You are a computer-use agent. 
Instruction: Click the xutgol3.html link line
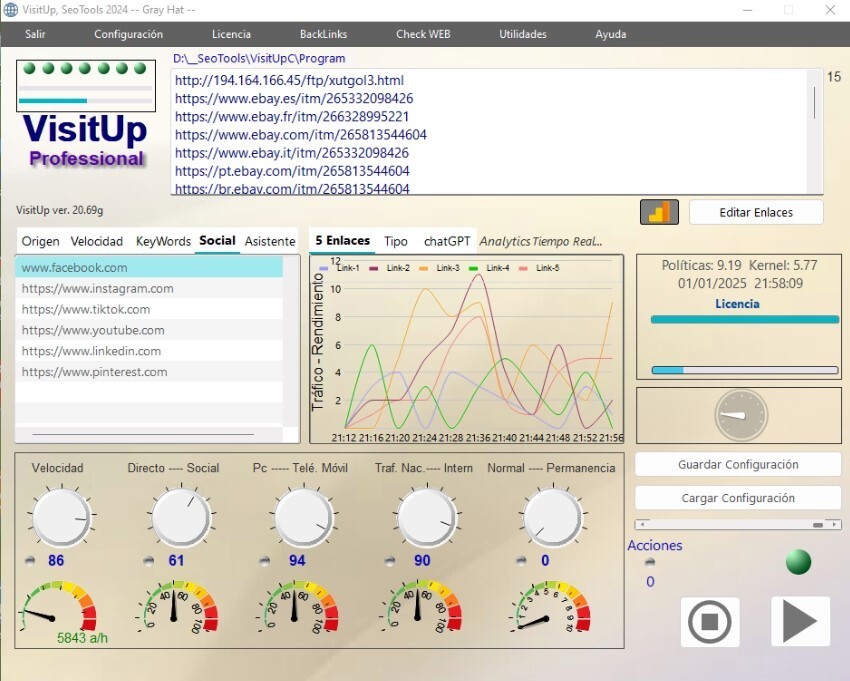[289, 80]
